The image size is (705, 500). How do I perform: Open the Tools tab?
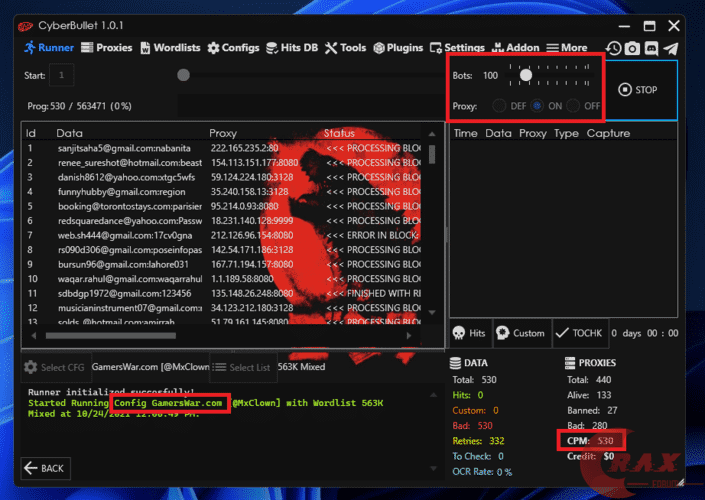pos(345,48)
